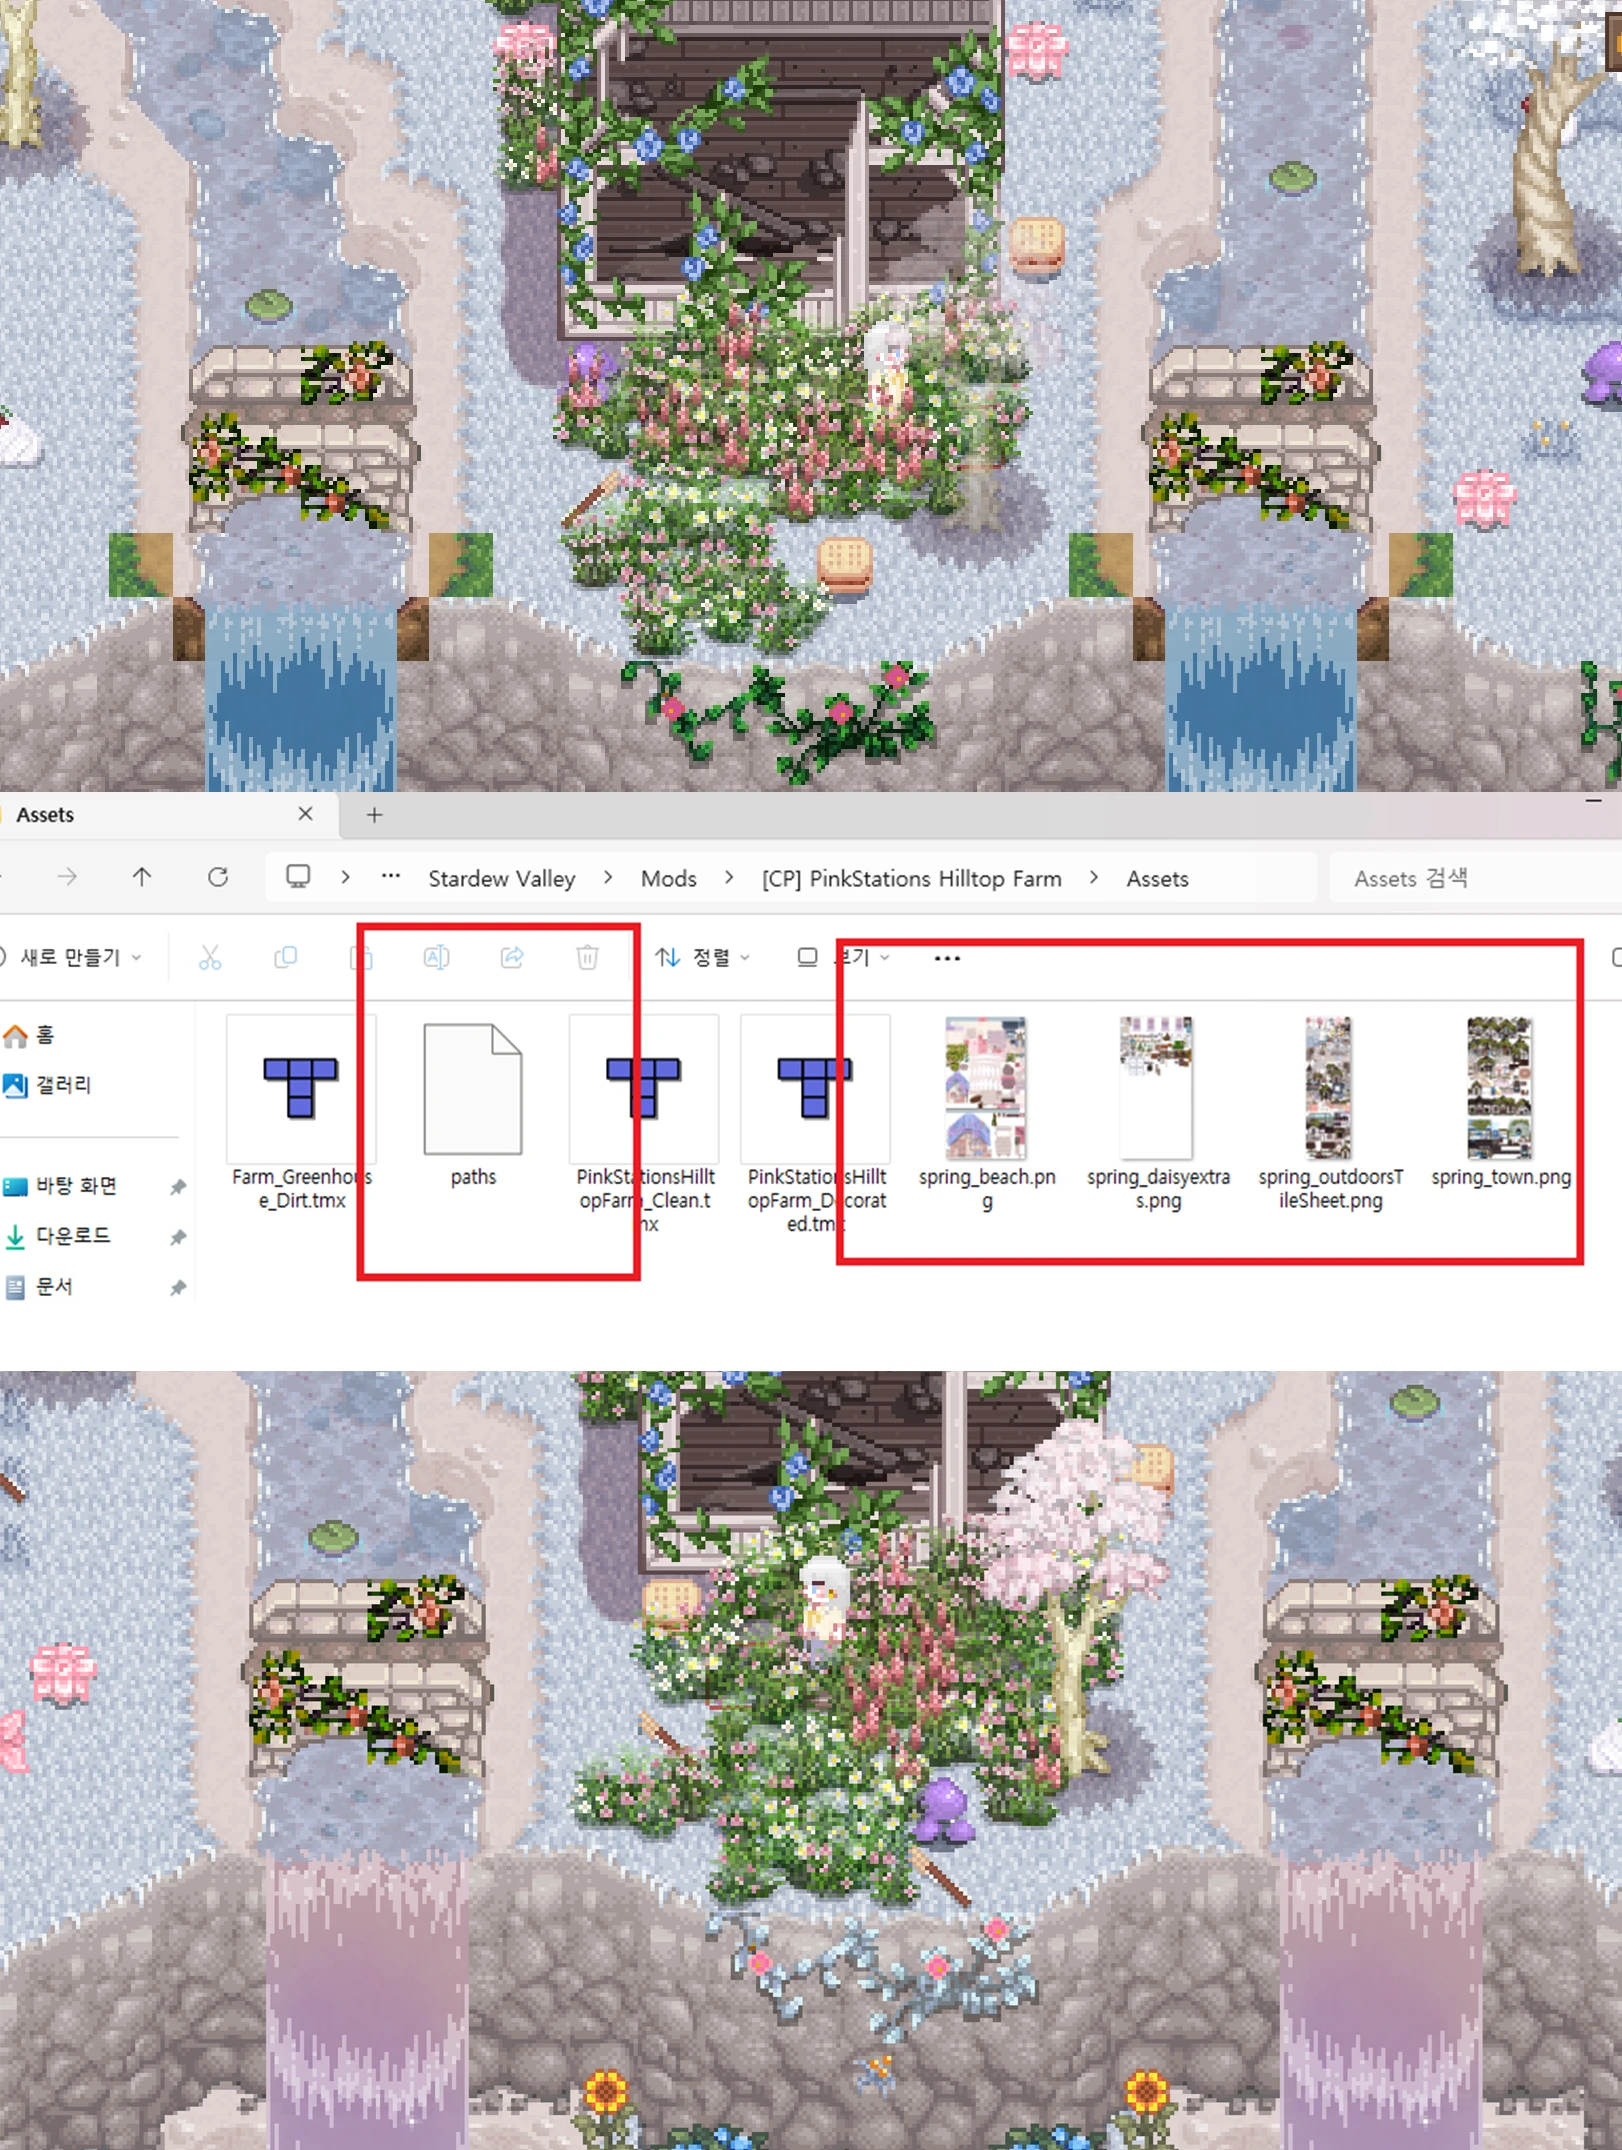Close the Assets tab
1622x2150 pixels.
tap(306, 814)
